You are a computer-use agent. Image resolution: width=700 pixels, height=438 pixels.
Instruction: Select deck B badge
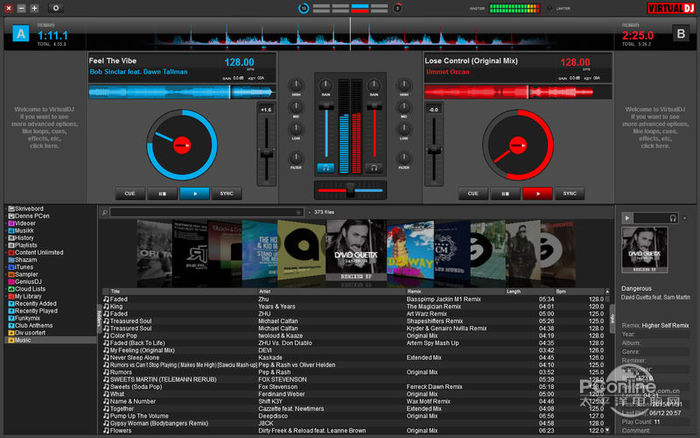coord(681,34)
